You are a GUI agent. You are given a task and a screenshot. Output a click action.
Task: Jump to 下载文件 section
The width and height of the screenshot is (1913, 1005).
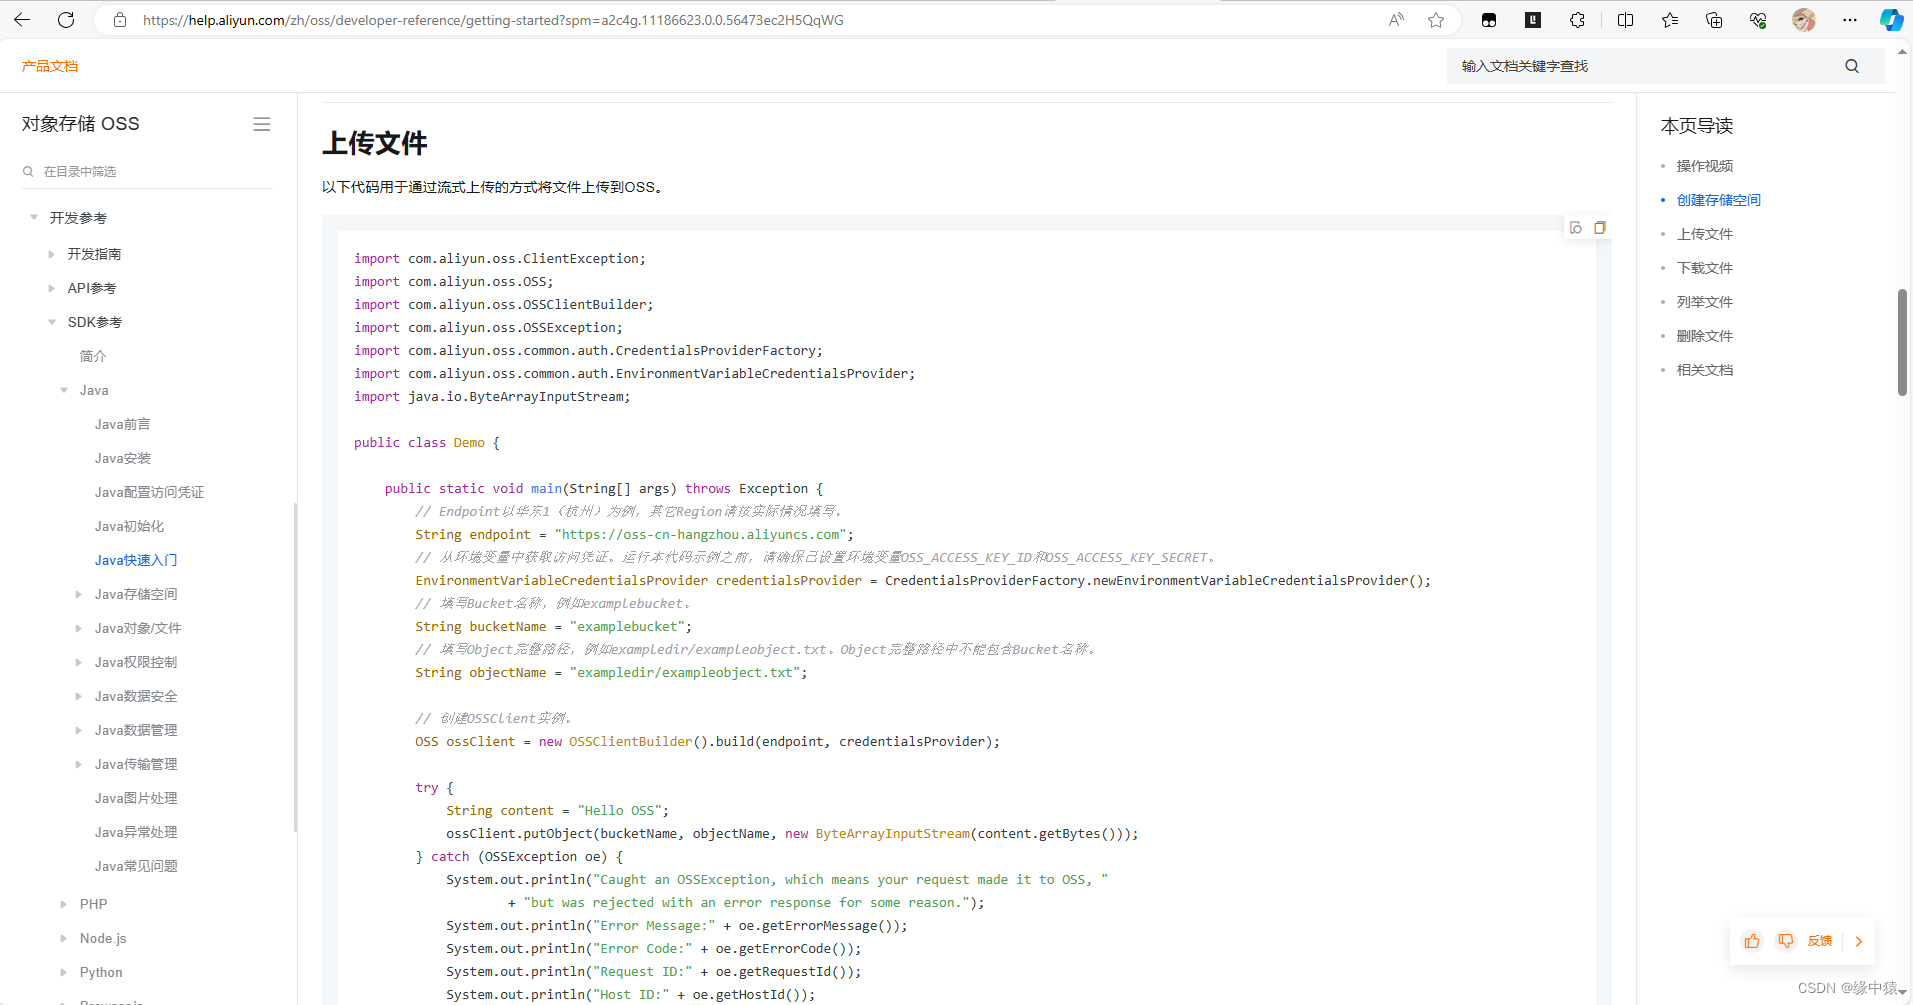[x=1705, y=268]
